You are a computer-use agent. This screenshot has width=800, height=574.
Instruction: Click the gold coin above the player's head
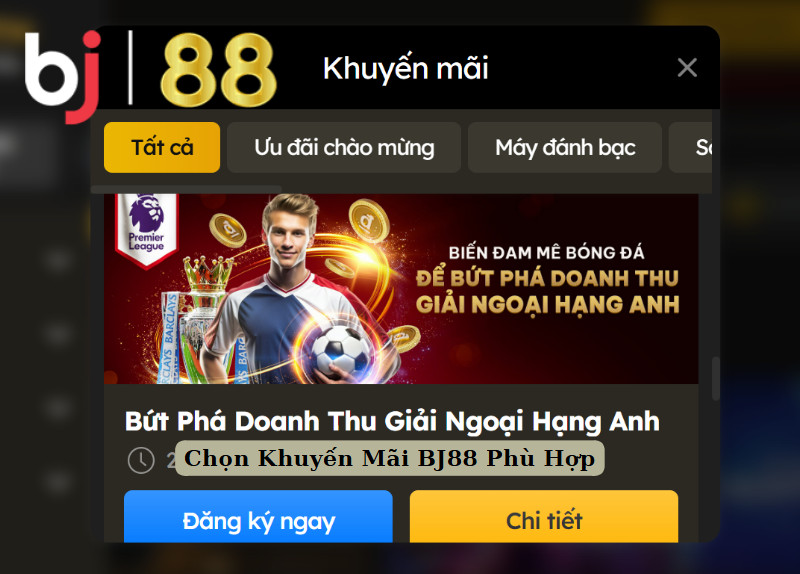pyautogui.click(x=369, y=220)
